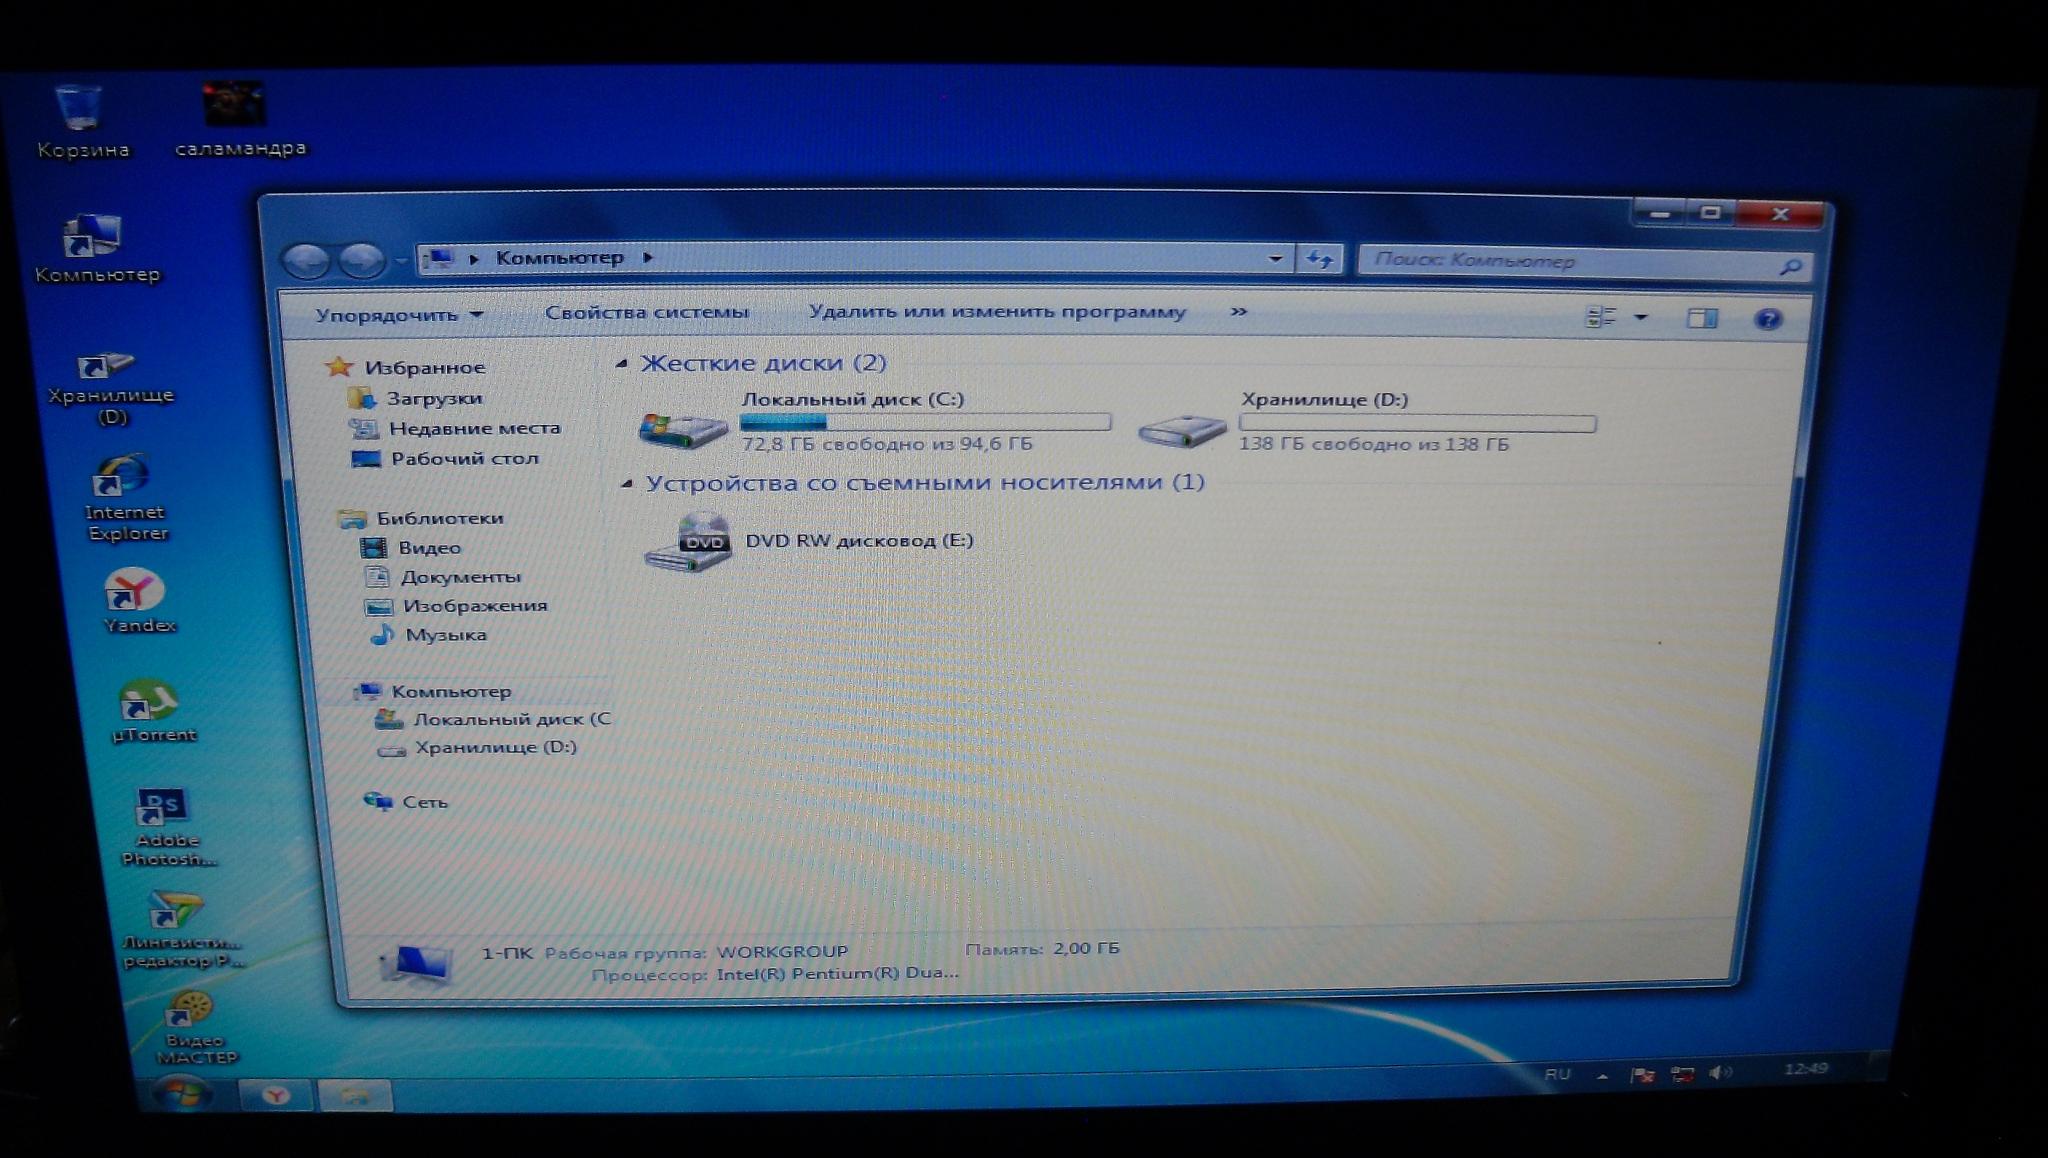Click the refresh button beside address bar
This screenshot has height=1158, width=2048.
[1320, 260]
